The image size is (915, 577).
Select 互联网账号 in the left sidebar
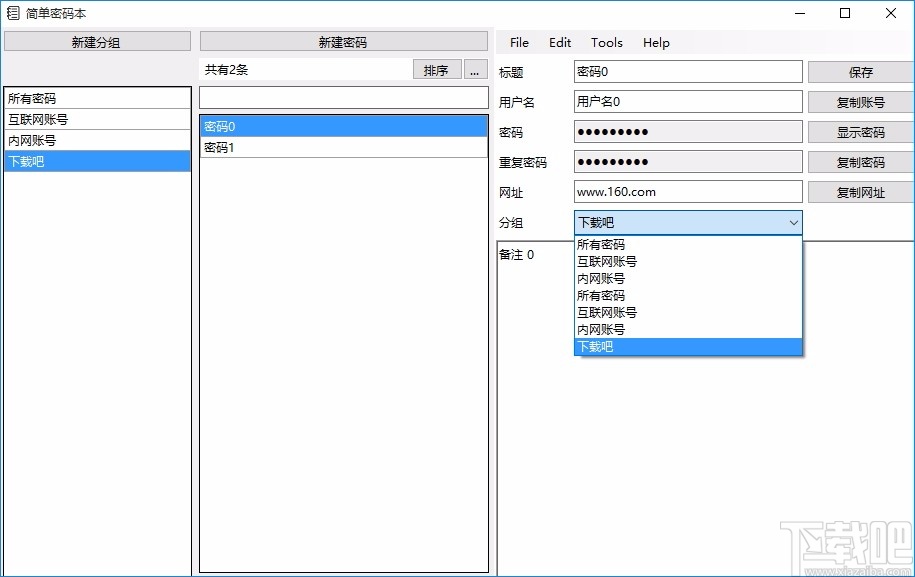[x=97, y=119]
